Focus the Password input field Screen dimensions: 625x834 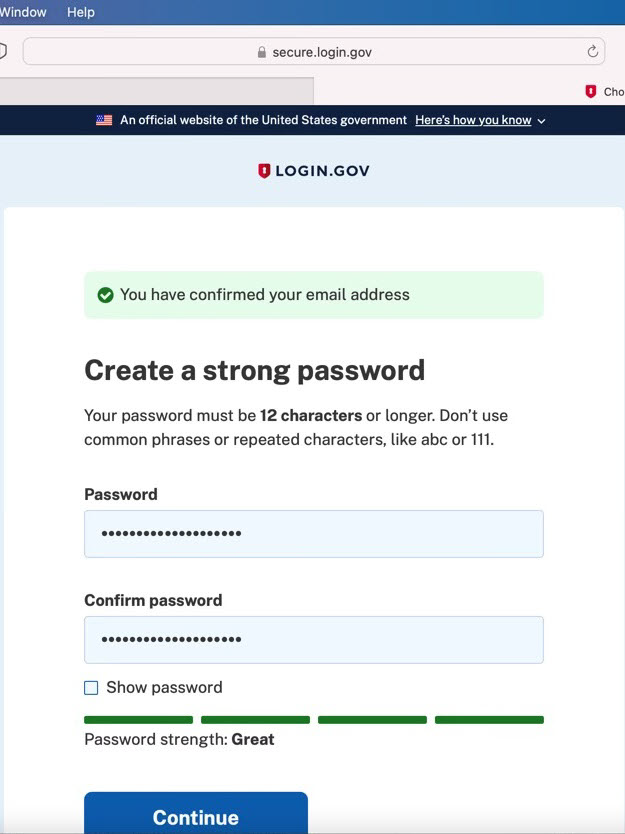pos(314,534)
